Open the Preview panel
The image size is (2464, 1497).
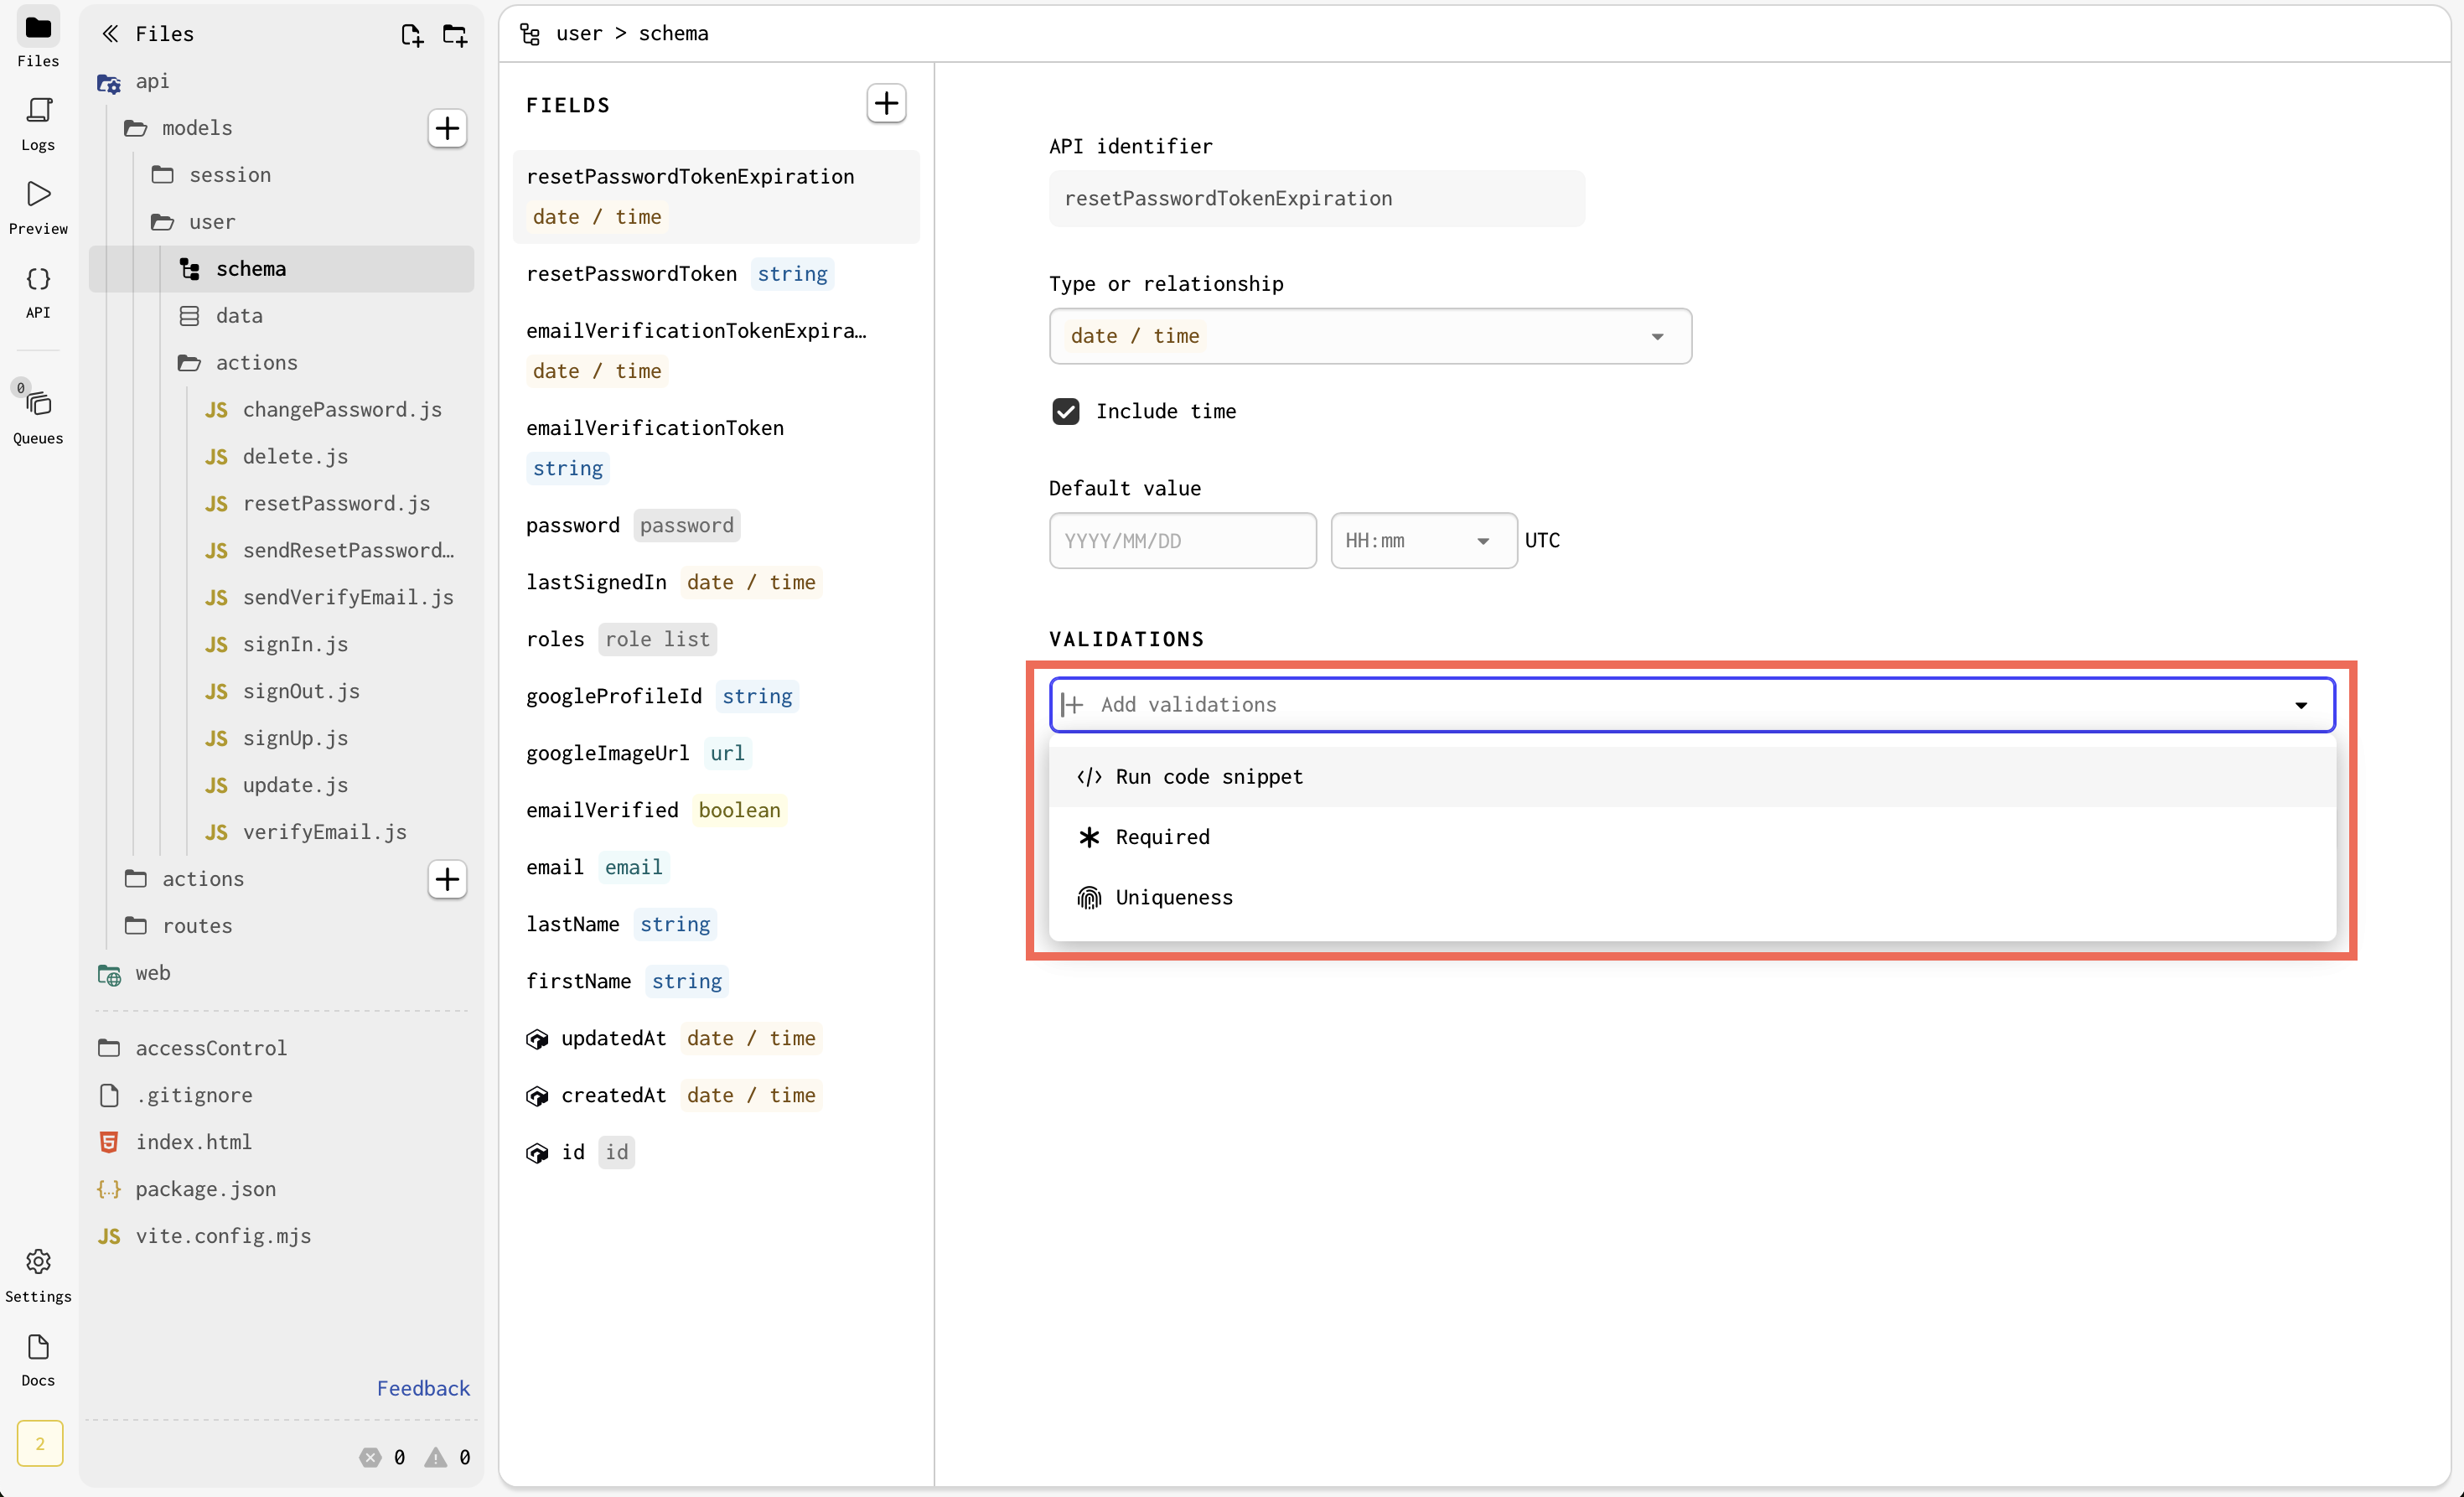tap(38, 208)
